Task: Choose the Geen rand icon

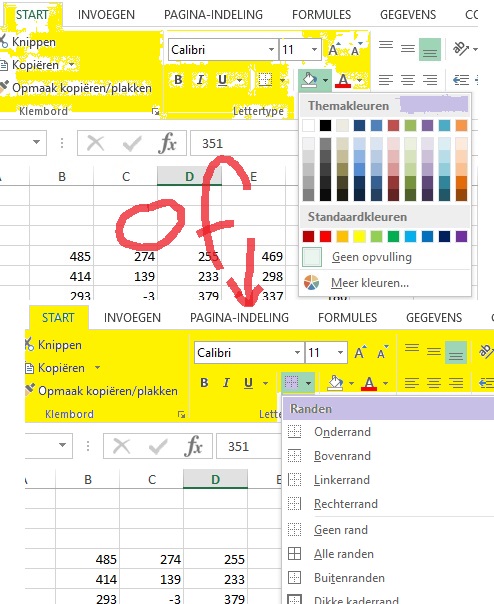Action: point(294,530)
